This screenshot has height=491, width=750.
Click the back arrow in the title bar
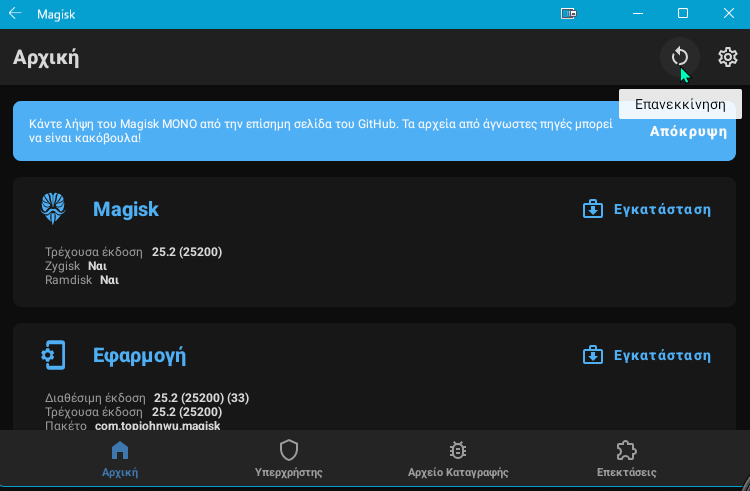point(15,14)
